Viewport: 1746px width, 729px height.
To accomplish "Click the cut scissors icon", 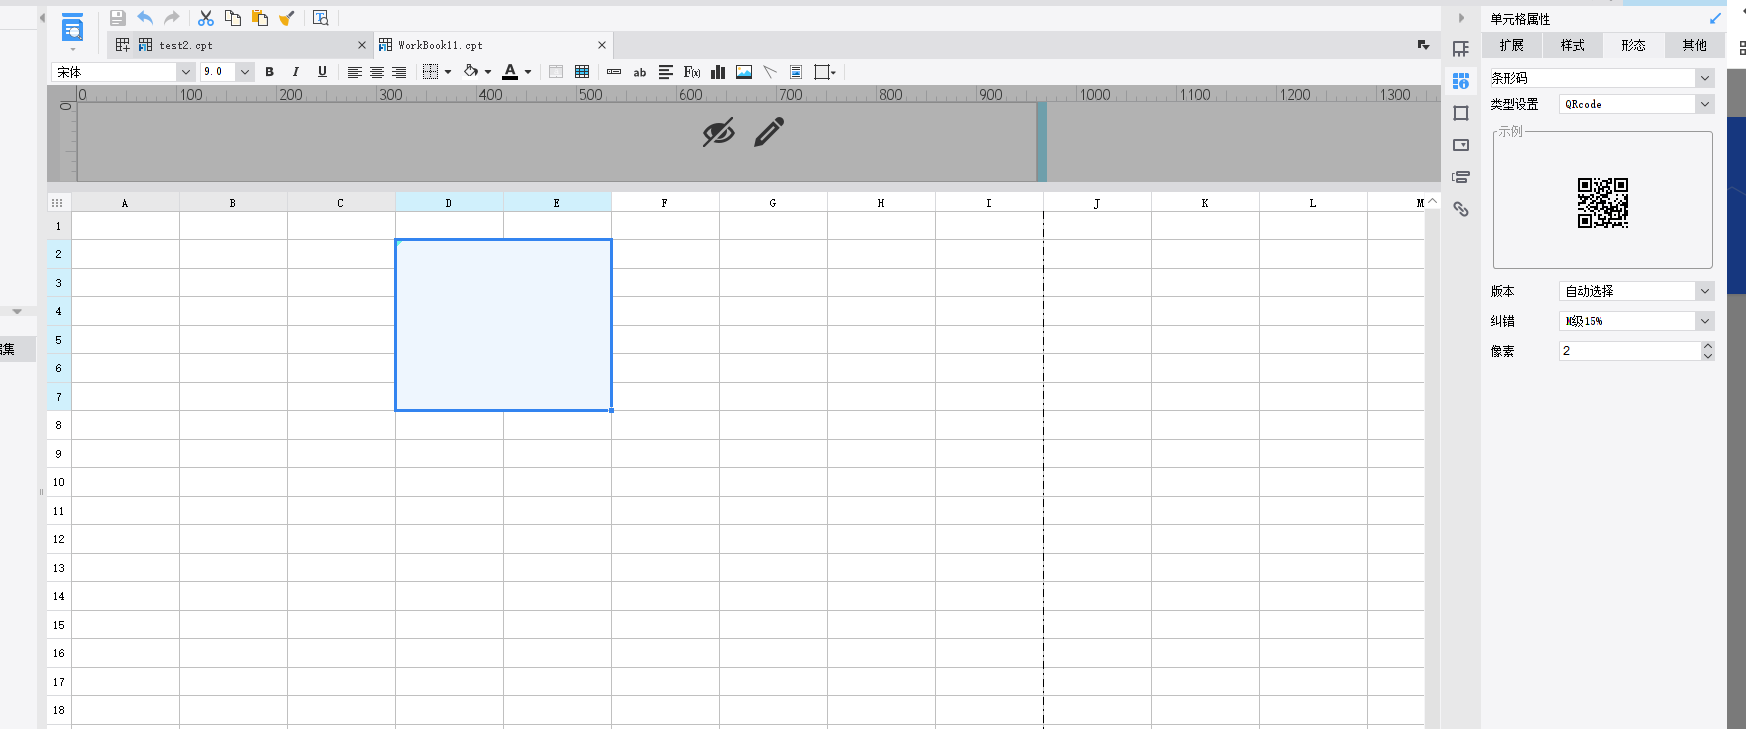I will click(206, 18).
